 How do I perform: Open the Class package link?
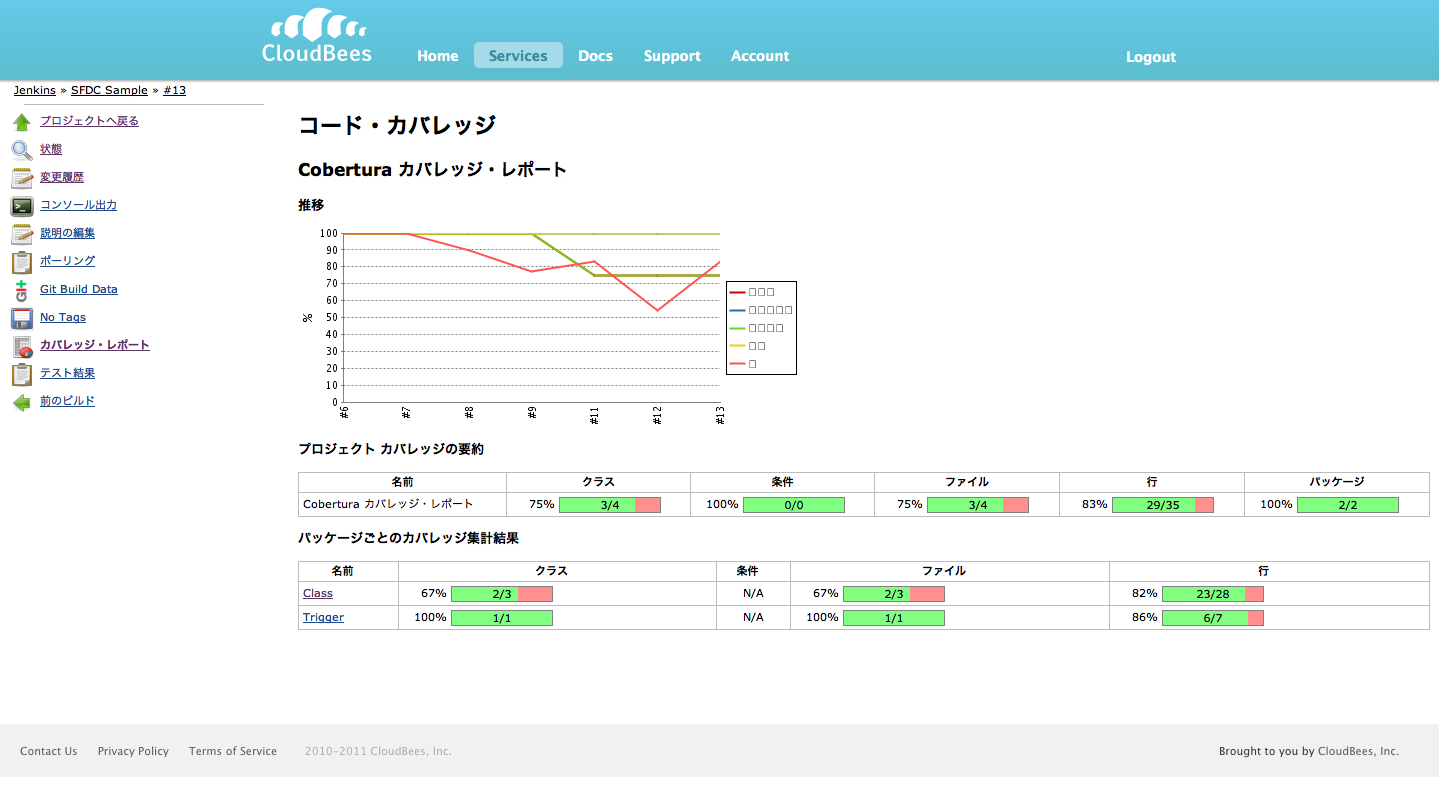tap(318, 593)
